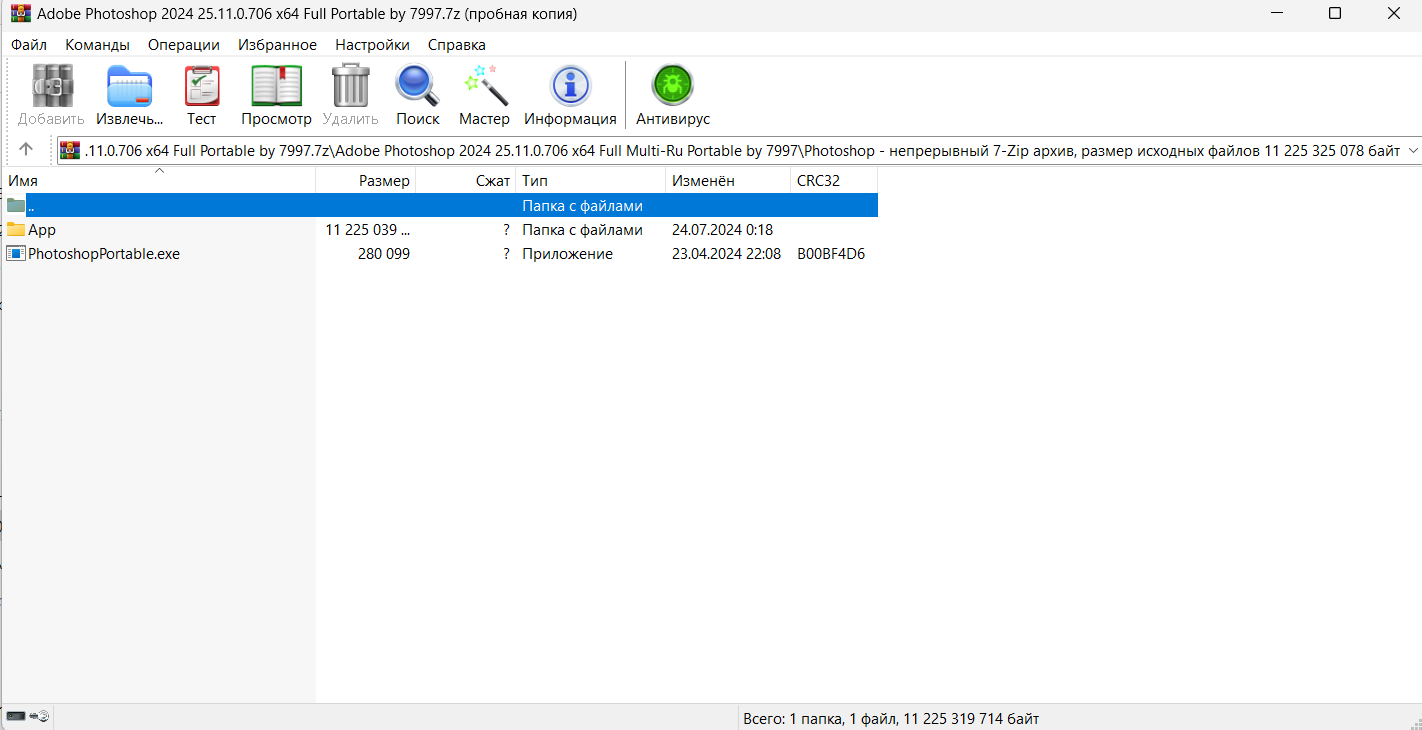Screen dimensions: 1422x730
Task: Click the Delete (Удалить) trash icon
Action: point(351,86)
